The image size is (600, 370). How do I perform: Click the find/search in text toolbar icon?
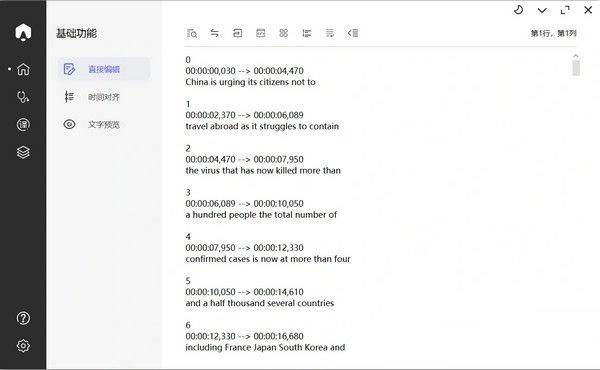[192, 33]
